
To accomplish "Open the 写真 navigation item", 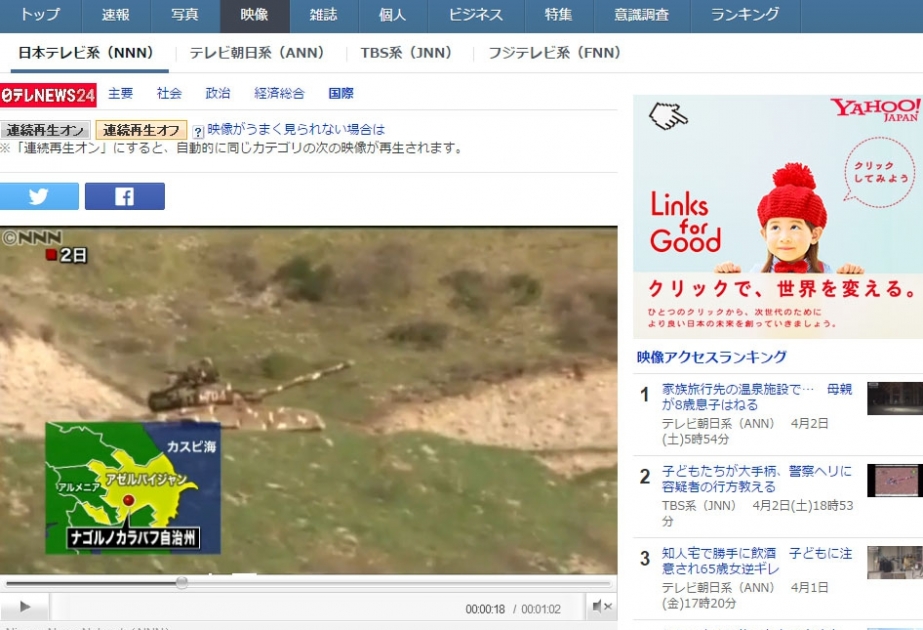I will 185,15.
